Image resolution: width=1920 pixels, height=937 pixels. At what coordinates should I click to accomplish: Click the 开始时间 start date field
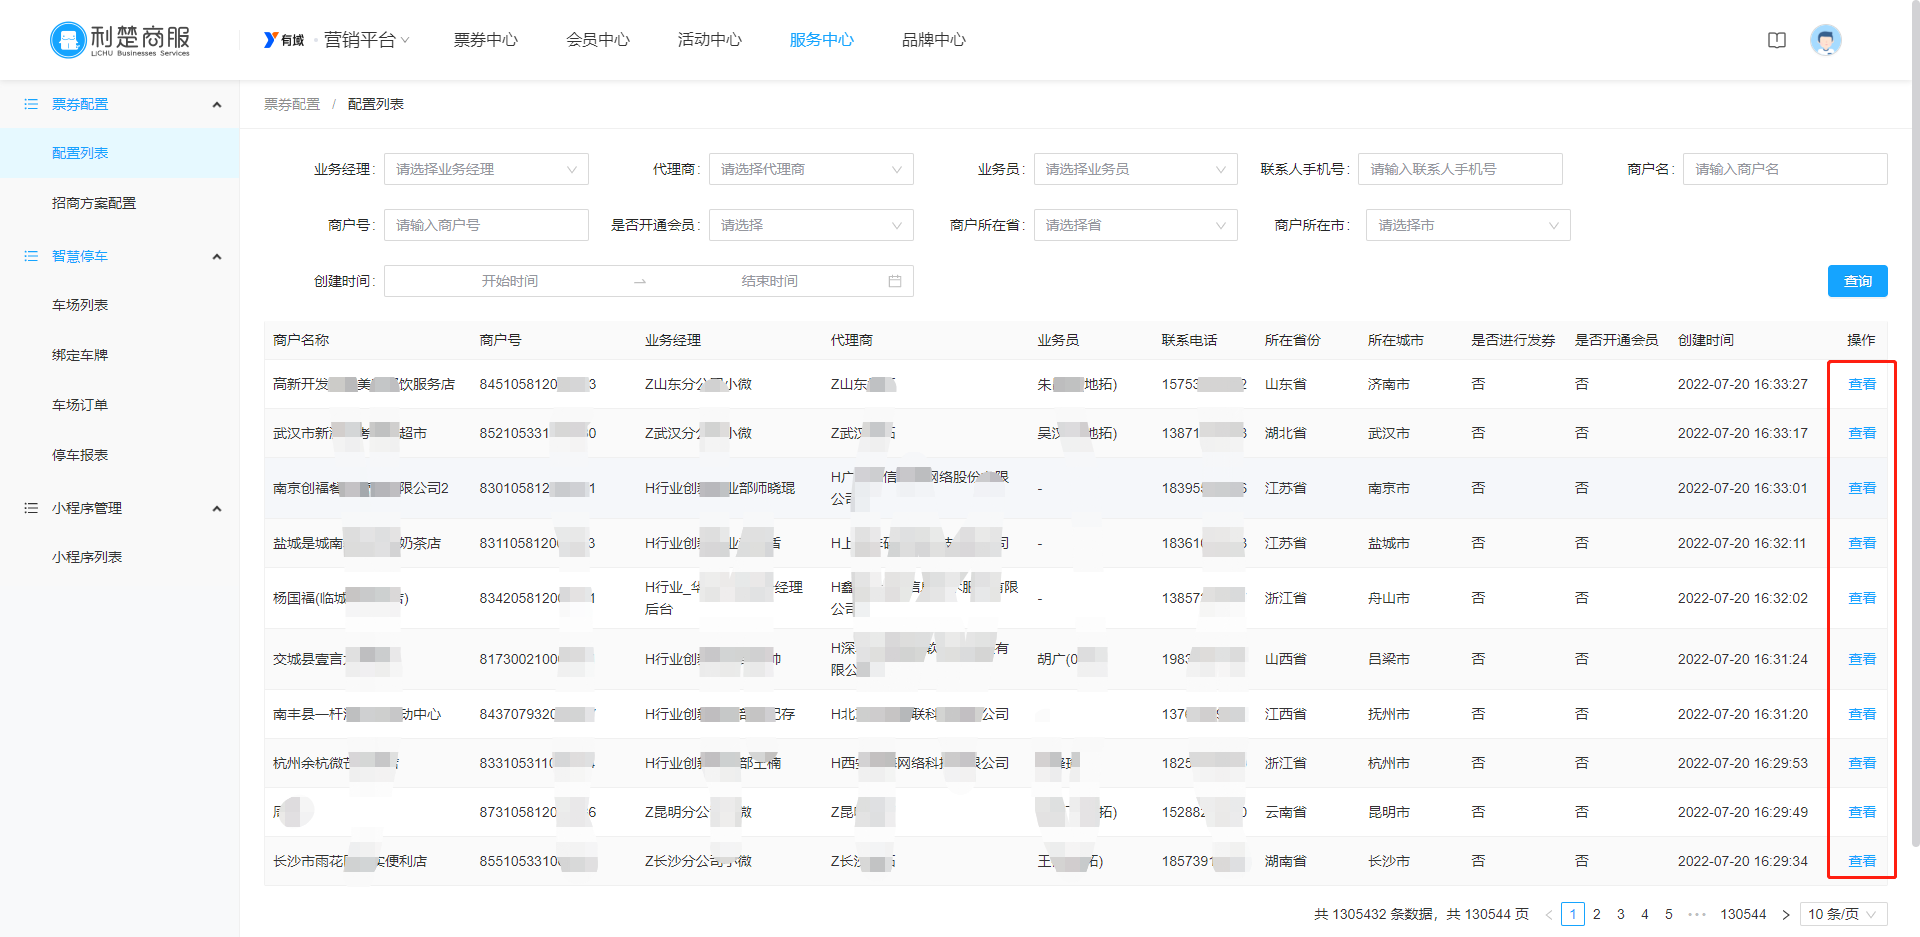point(510,281)
